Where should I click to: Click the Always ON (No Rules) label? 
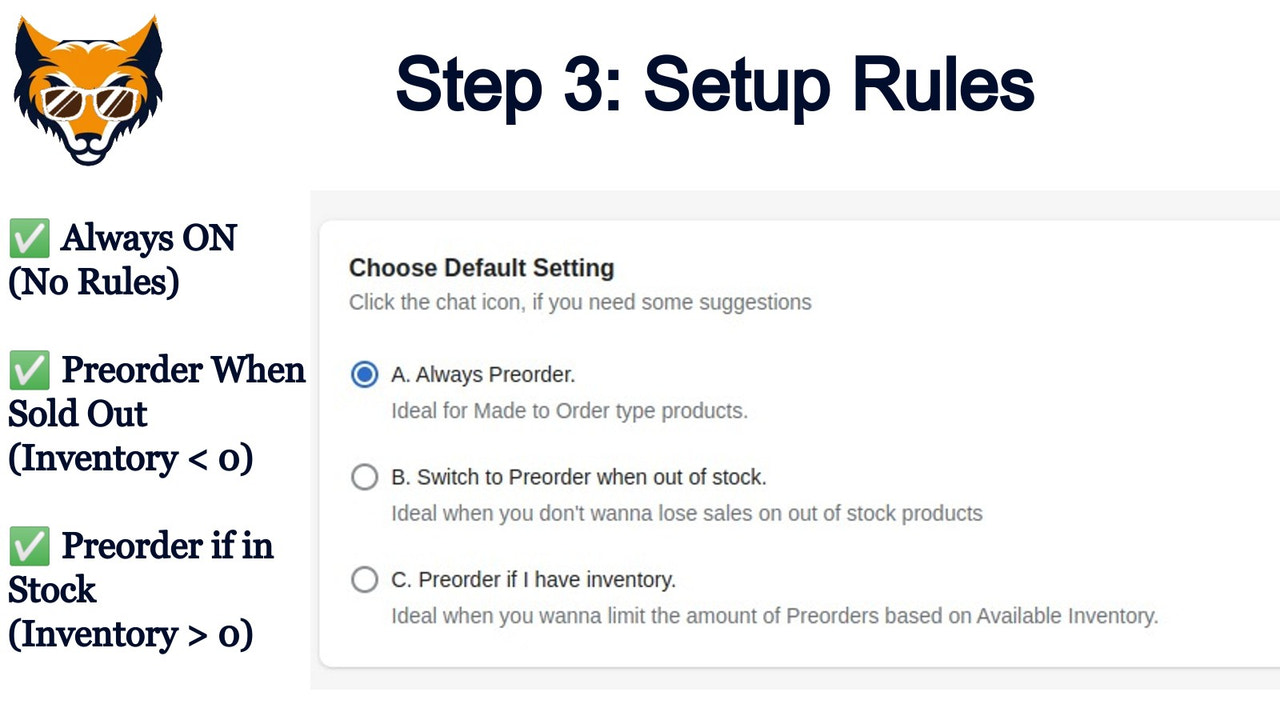(x=120, y=260)
